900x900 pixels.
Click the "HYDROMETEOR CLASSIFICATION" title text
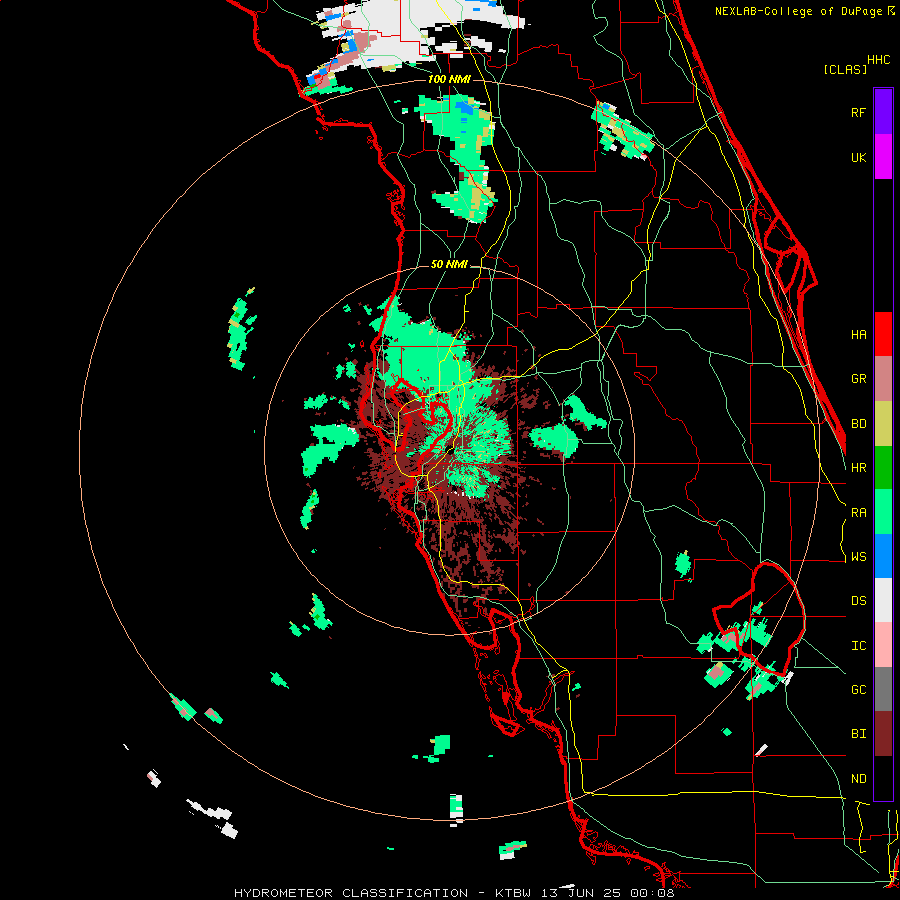(351, 893)
